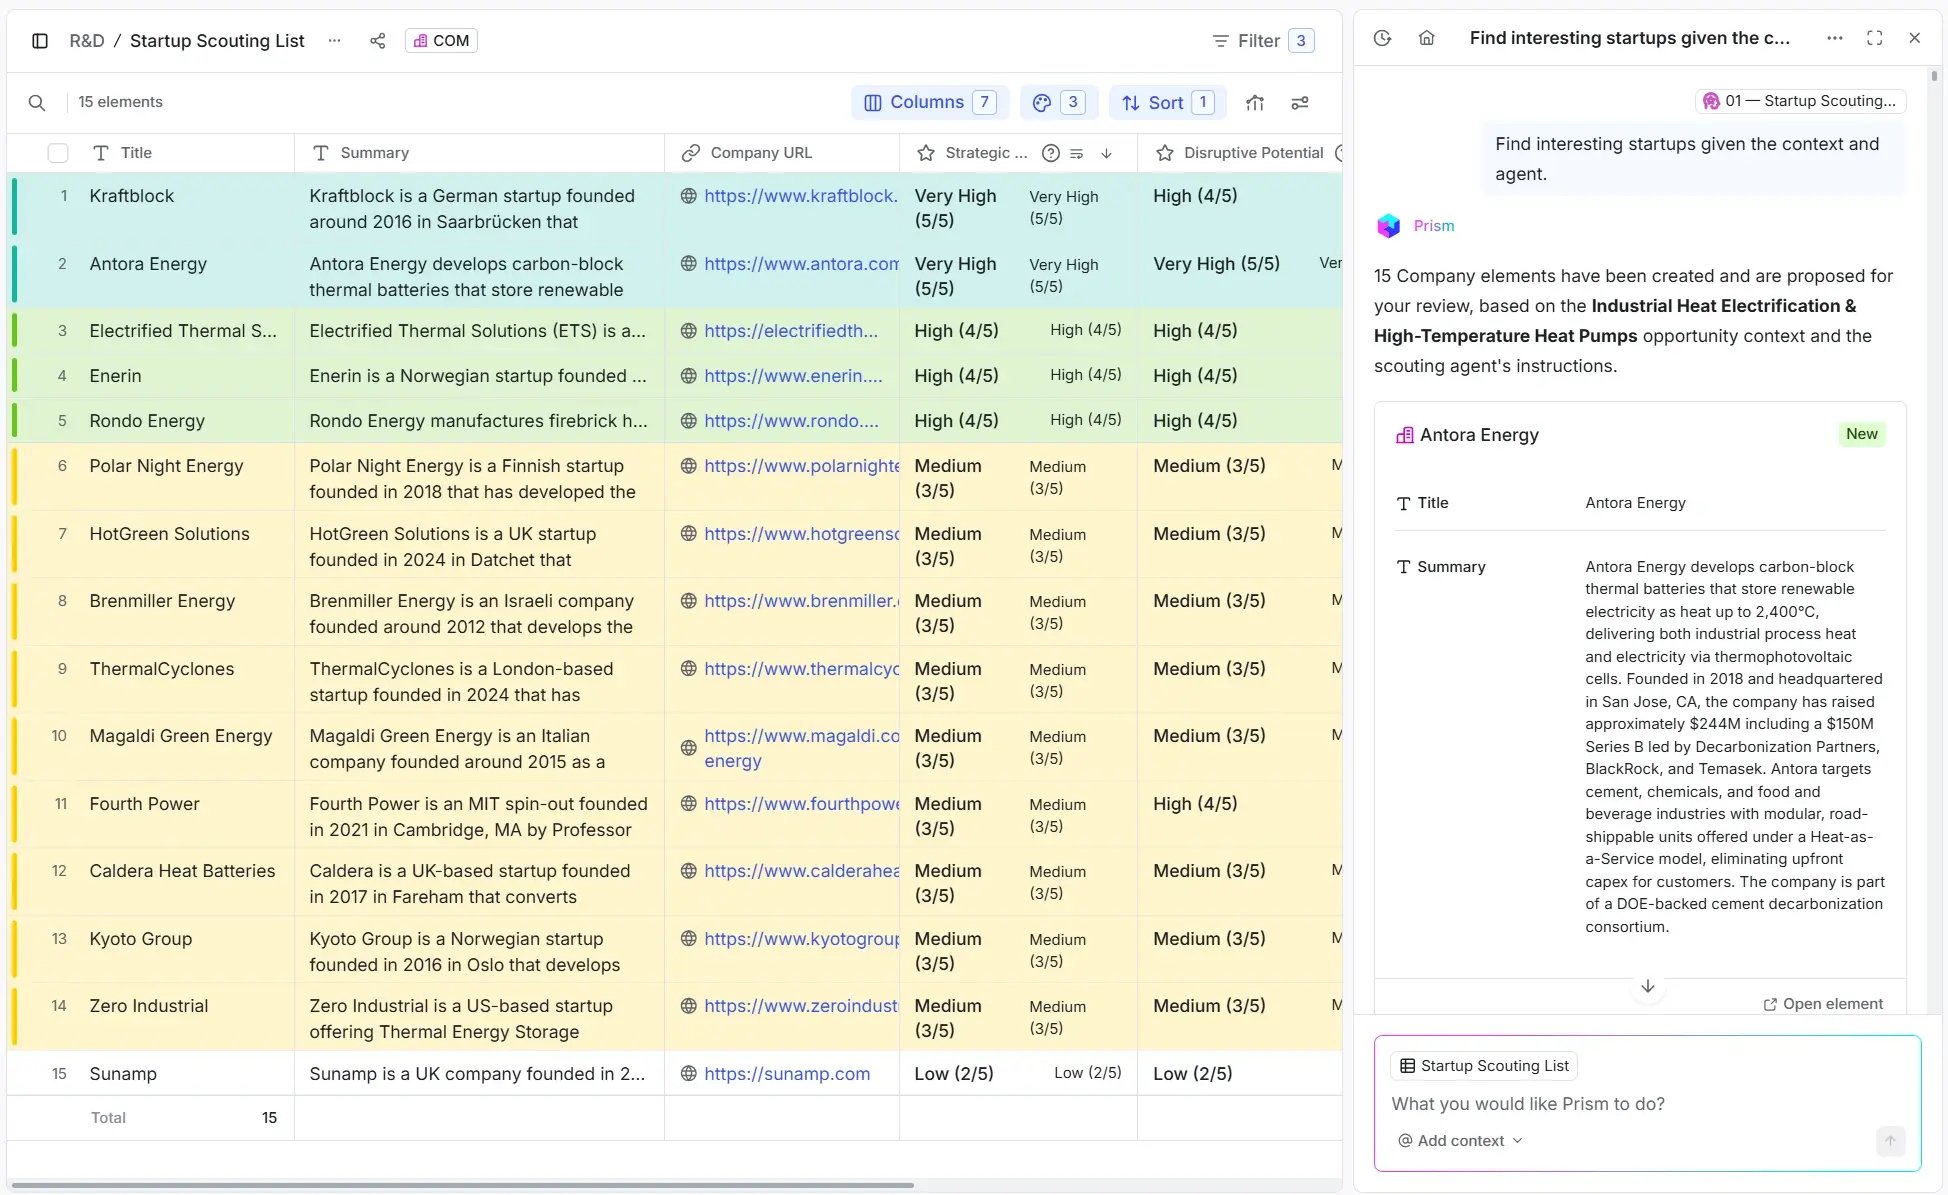Click the 01 — Startup Scouting agent chip
The width and height of the screenshot is (1948, 1195).
click(1800, 101)
